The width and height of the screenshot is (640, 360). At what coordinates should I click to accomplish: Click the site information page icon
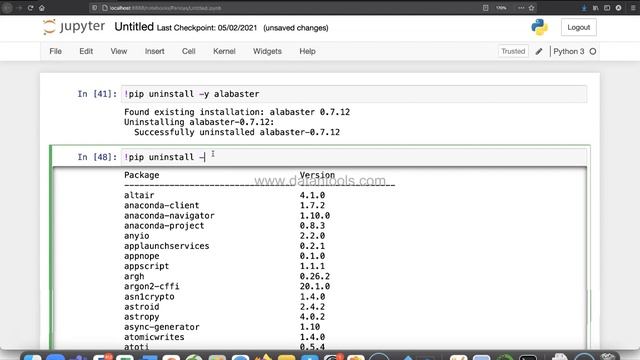tap(104, 8)
